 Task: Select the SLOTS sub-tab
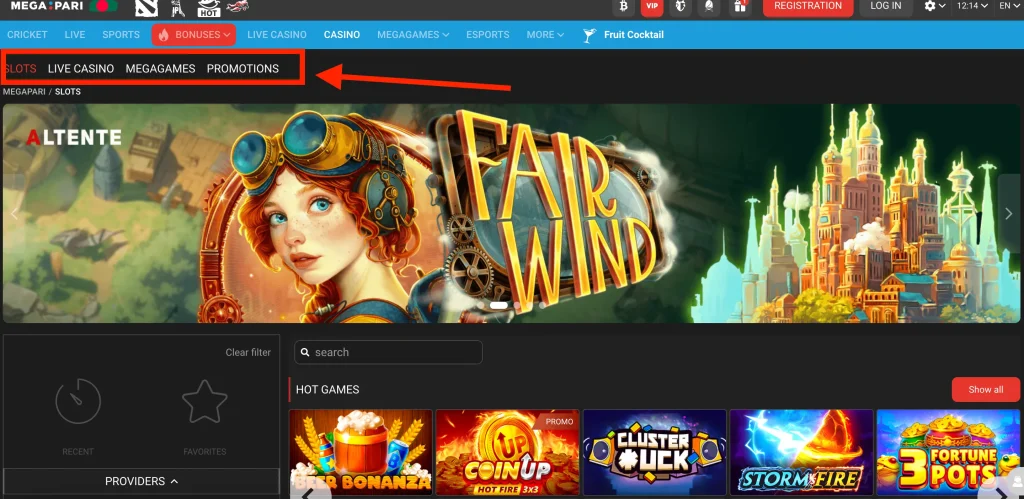pyautogui.click(x=20, y=69)
